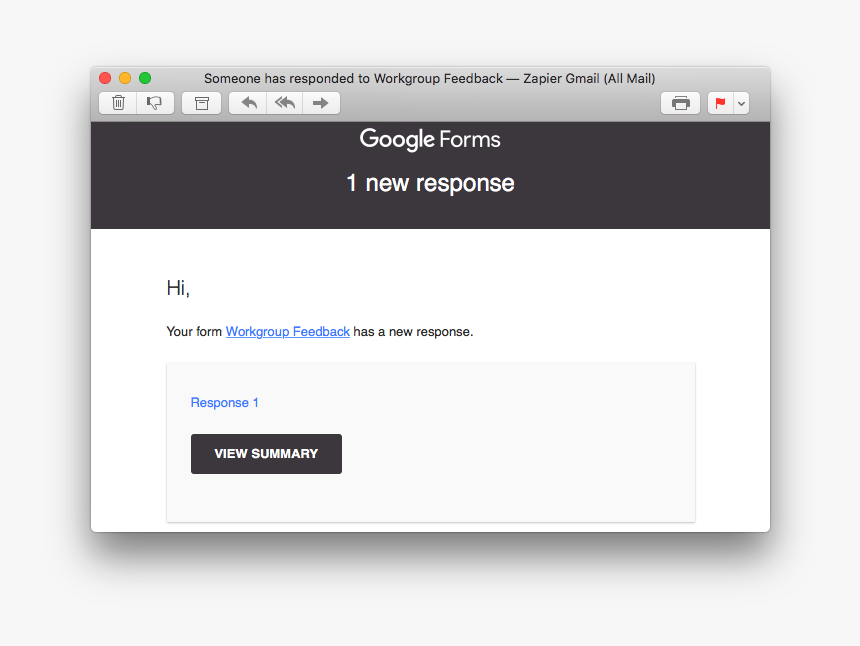Viewport: 860px width, 646px height.
Task: Reply all with the double arrow icon
Action: (x=285, y=103)
